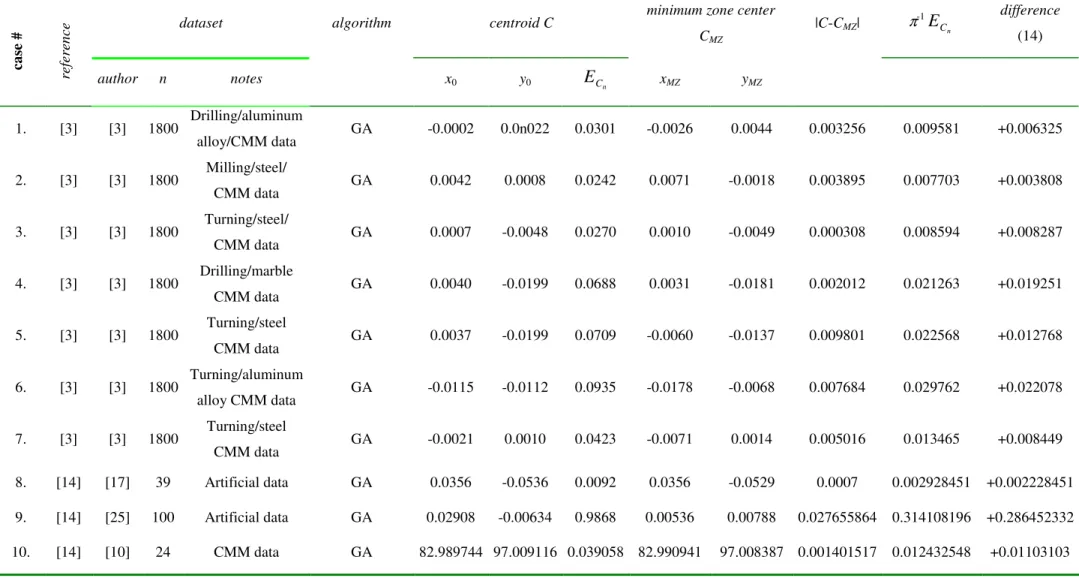This screenshot has height=578, width=1079.
Task: Click the difference '+0.012768'
Action: click(1029, 336)
